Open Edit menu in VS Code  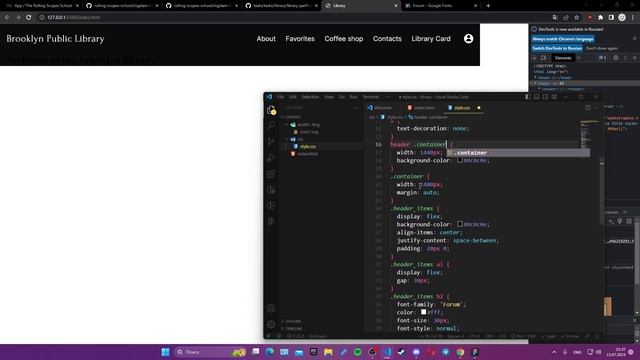coord(293,97)
